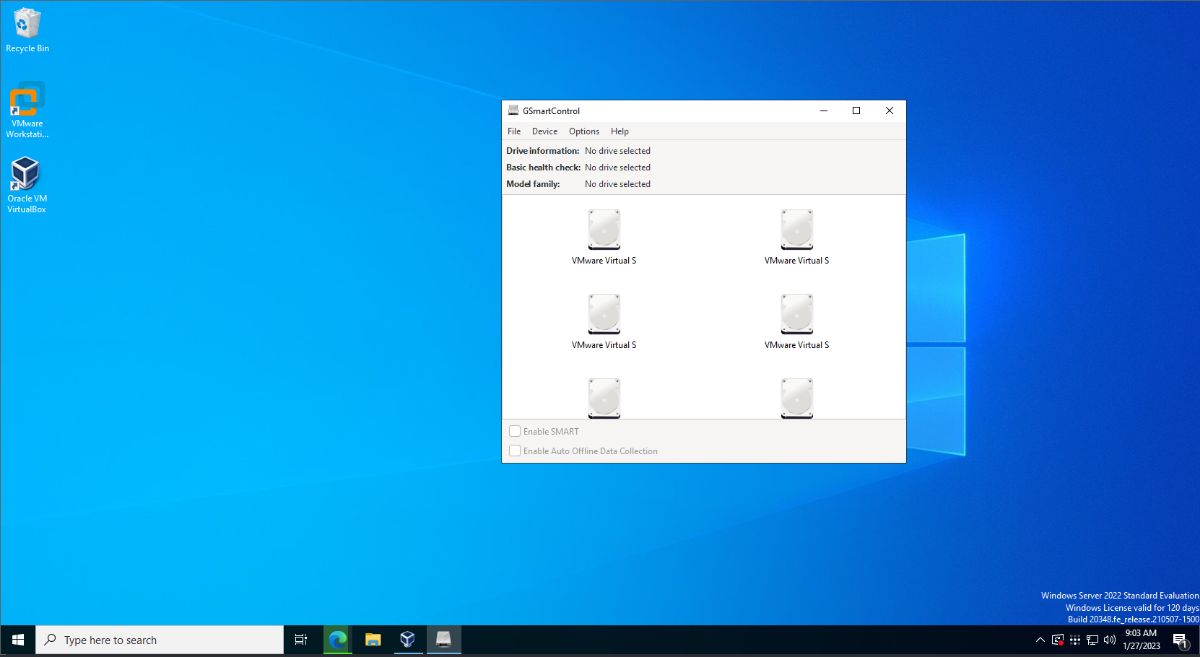Select the bottom-right drive icon
This screenshot has width=1200, height=657.
[796, 396]
